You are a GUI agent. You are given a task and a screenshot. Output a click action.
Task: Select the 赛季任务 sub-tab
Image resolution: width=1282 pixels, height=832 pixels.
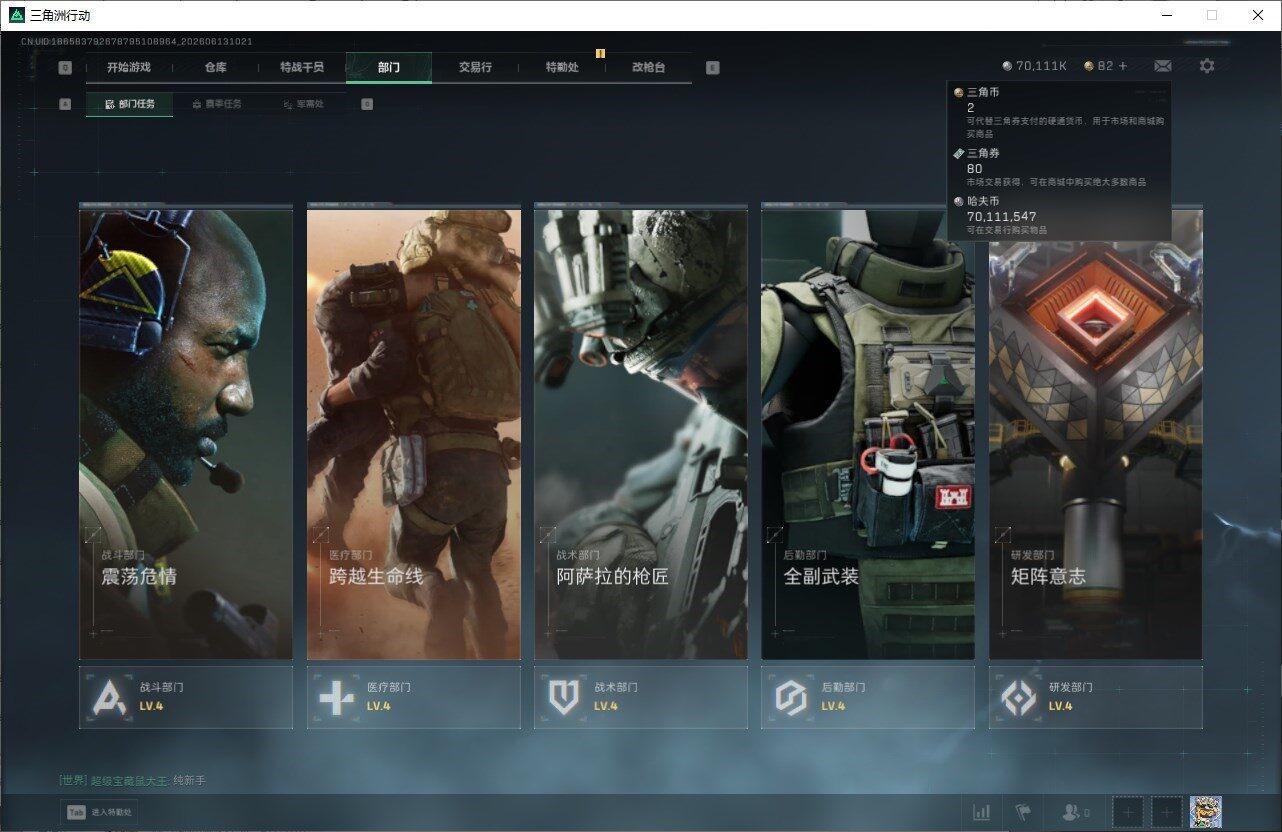pos(216,104)
